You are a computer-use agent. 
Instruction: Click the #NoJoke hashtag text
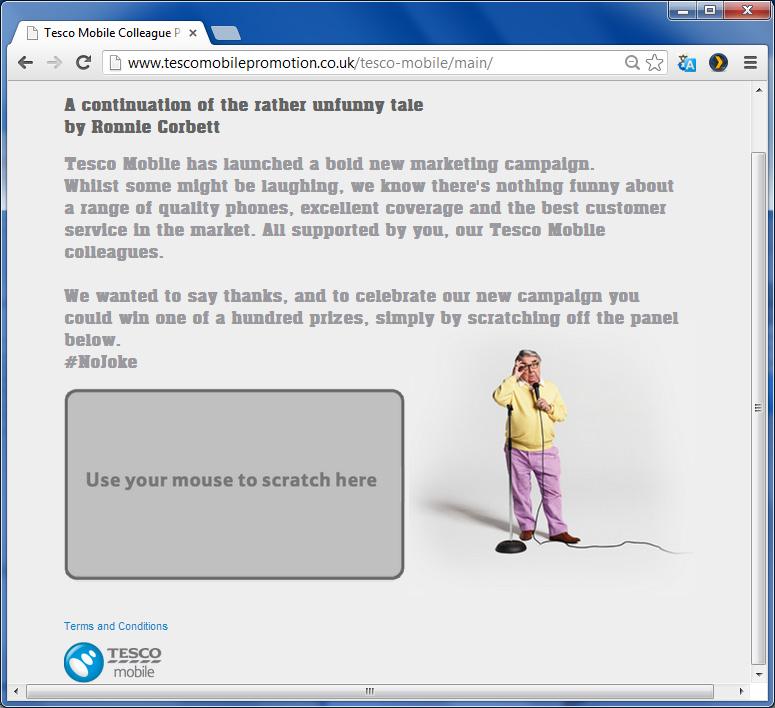click(x=101, y=362)
